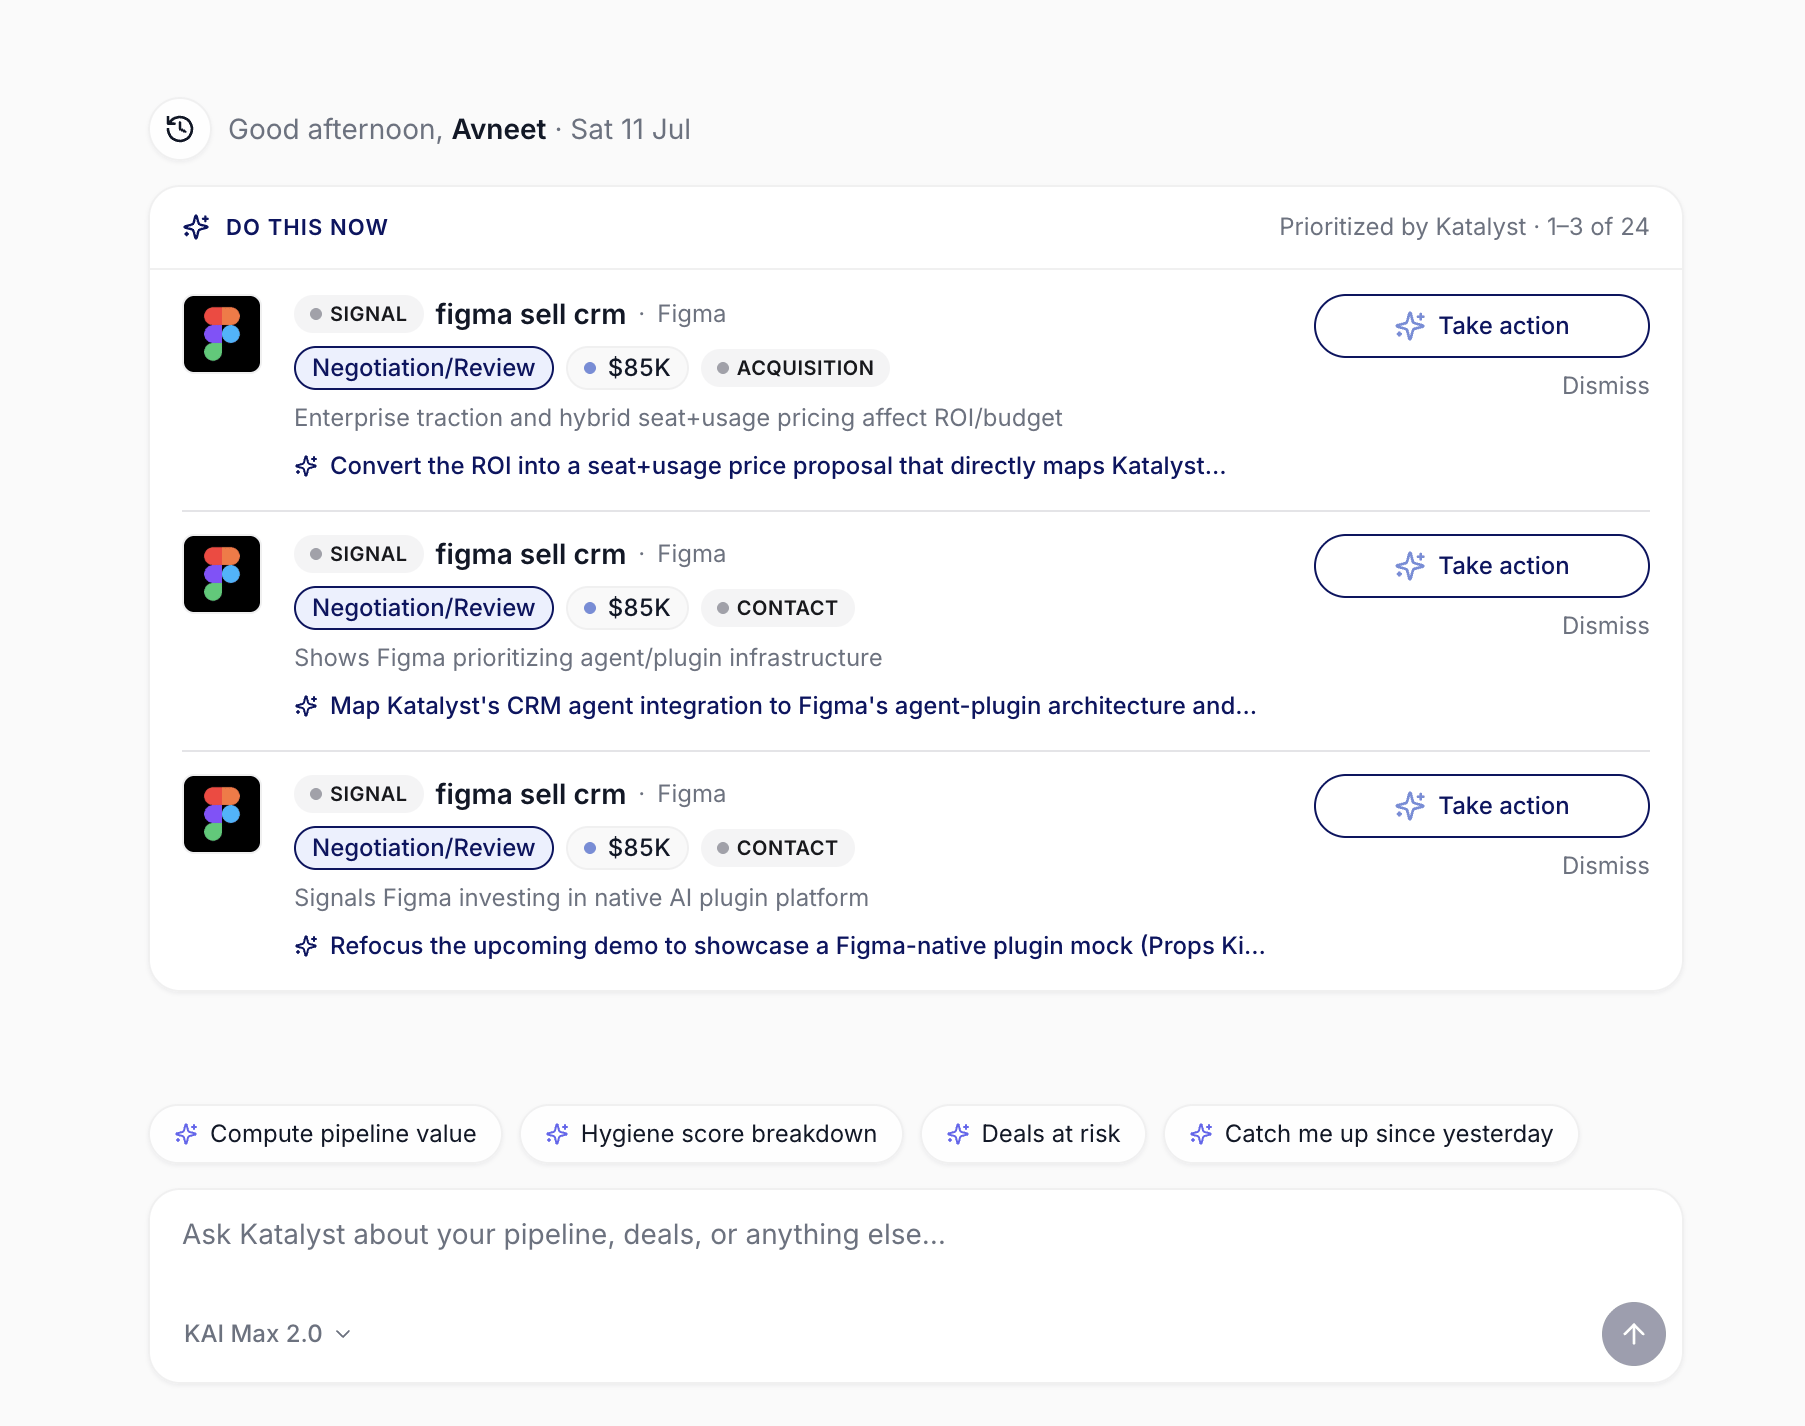The height and width of the screenshot is (1426, 1805).
Task: Click the 'Prioritized by Katalyst · 1–3 of 24' text
Action: [x=1464, y=227]
